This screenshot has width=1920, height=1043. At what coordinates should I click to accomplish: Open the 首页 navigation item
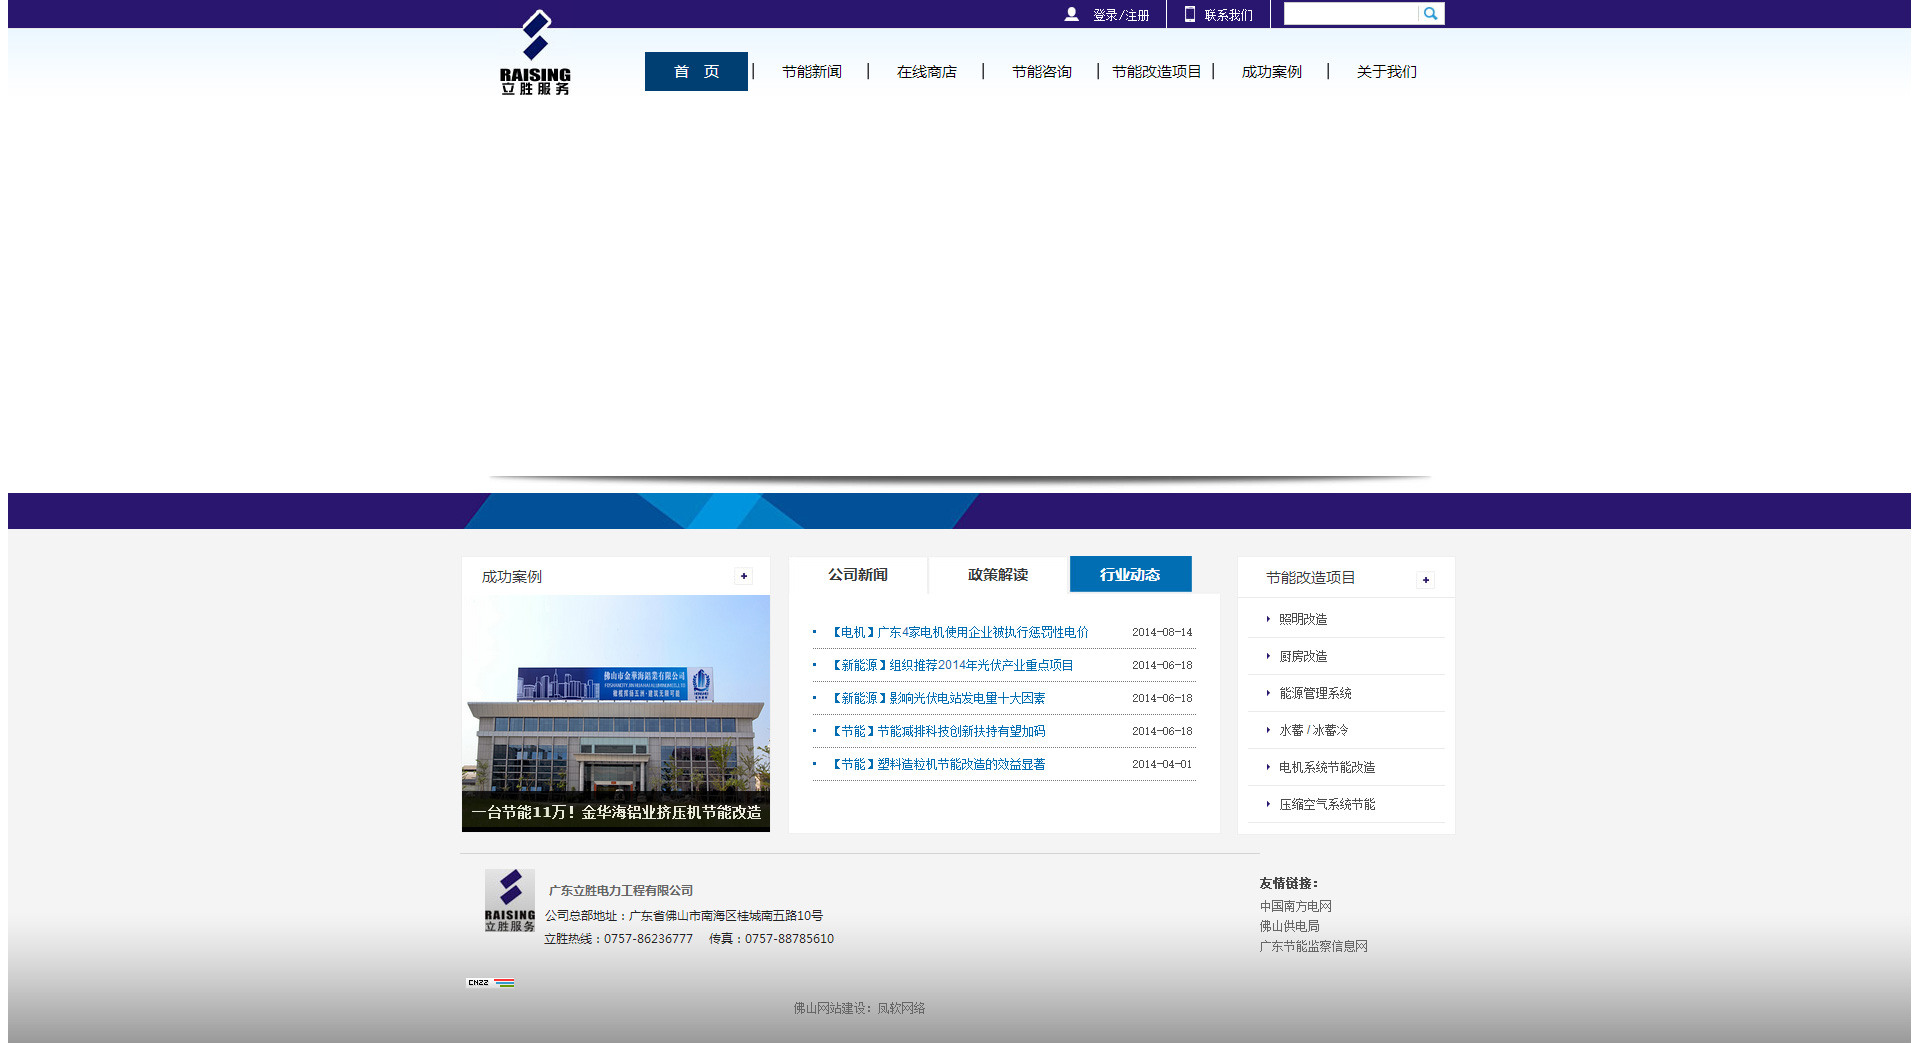click(696, 72)
